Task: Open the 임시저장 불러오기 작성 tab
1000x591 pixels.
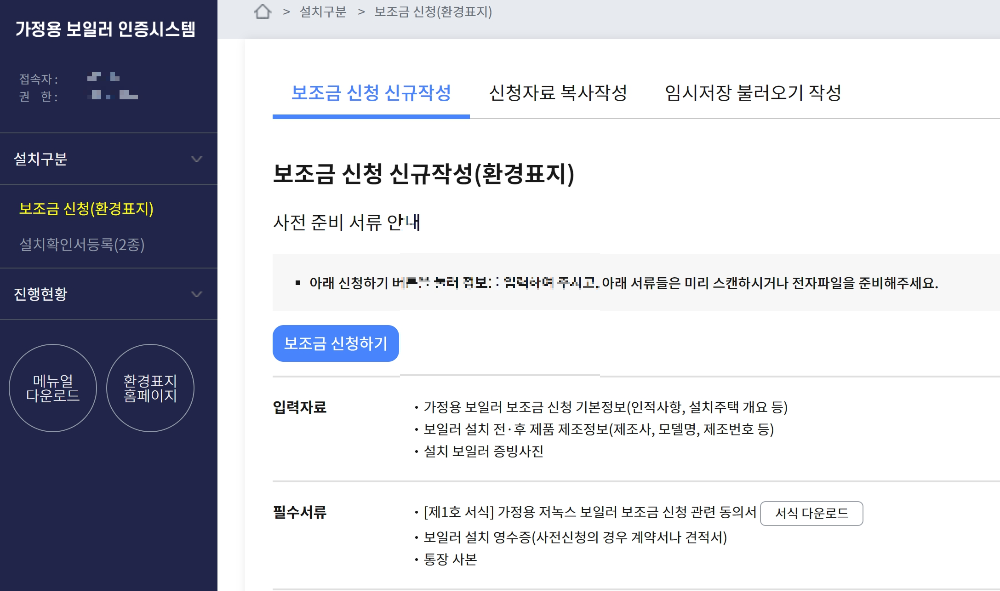Action: tap(753, 92)
